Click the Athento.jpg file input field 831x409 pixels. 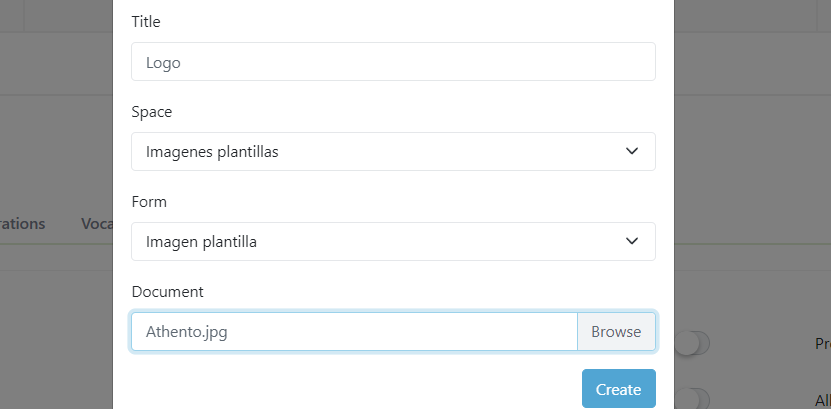(354, 331)
